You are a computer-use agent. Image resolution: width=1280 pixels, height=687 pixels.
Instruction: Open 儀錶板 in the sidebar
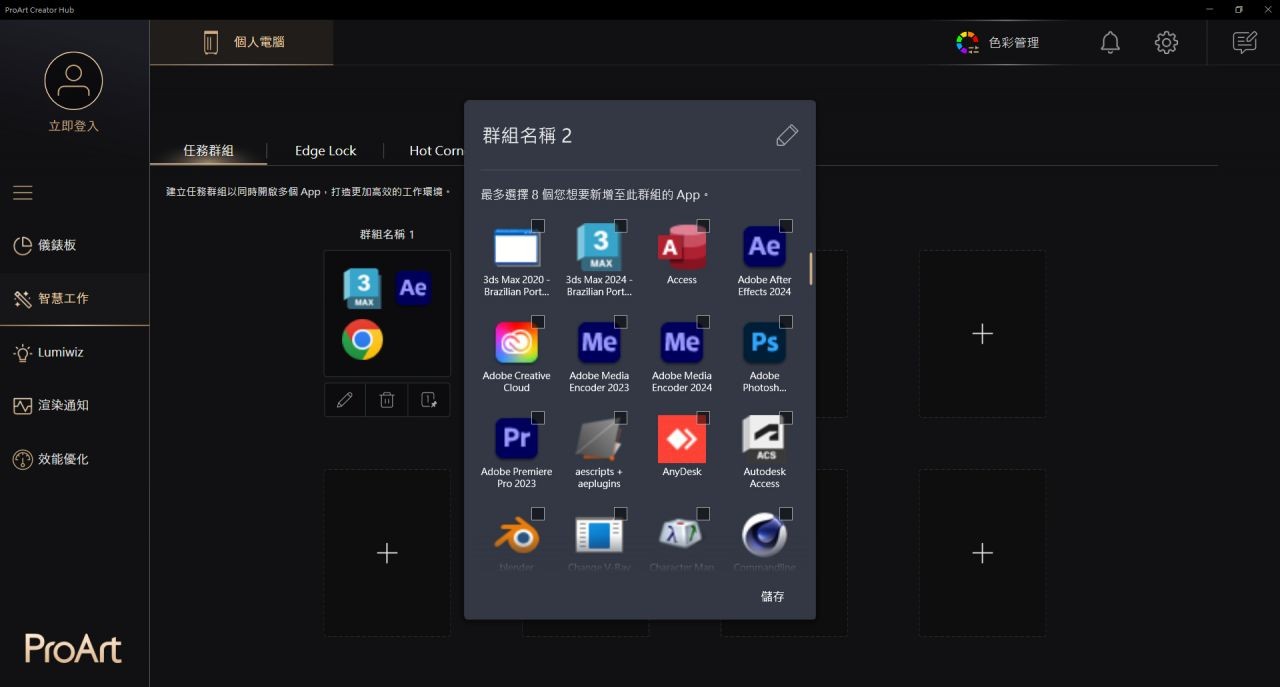(x=57, y=245)
